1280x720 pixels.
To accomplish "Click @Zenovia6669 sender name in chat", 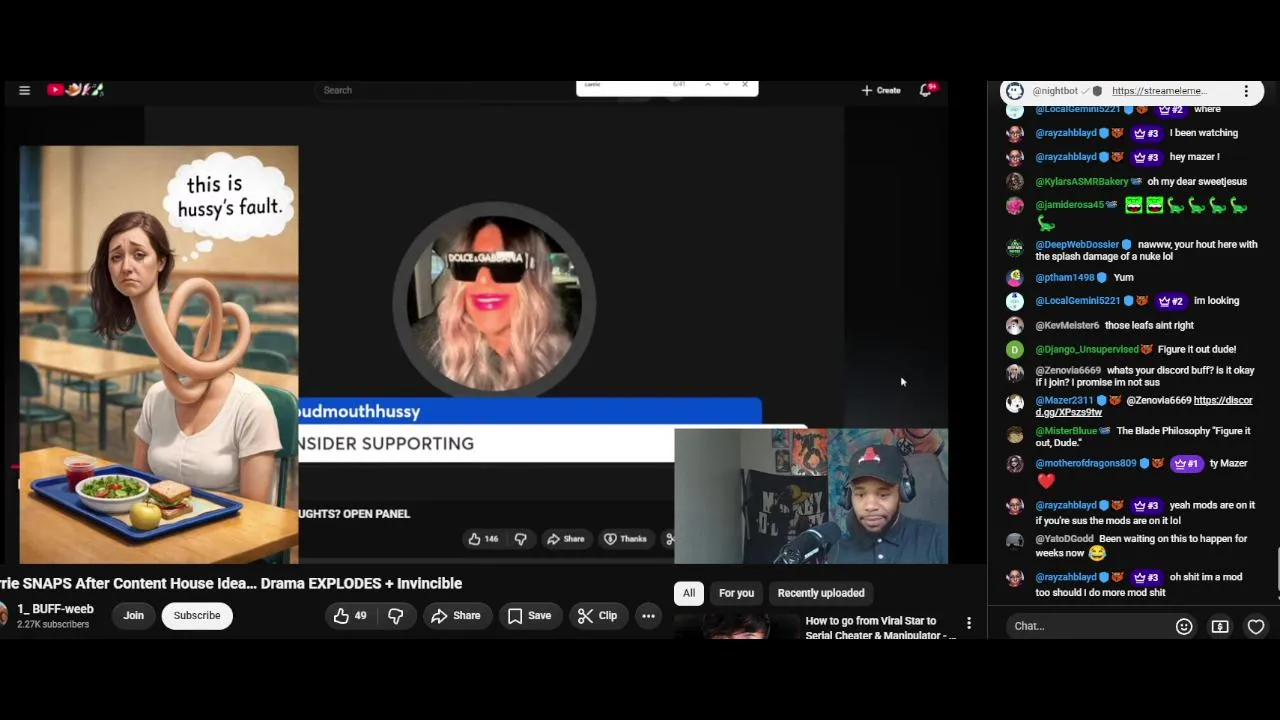I will coord(1068,371).
